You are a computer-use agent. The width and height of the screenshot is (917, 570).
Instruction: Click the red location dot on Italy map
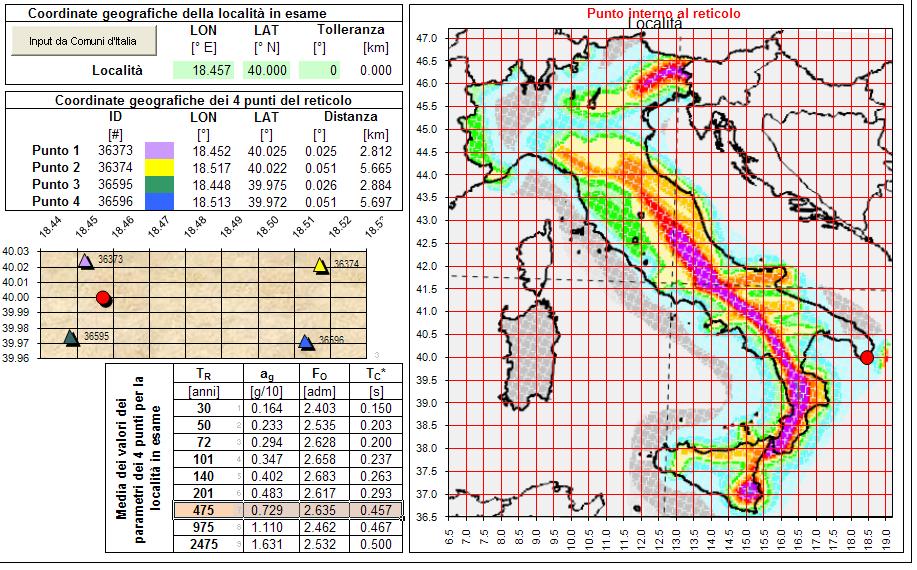[867, 357]
